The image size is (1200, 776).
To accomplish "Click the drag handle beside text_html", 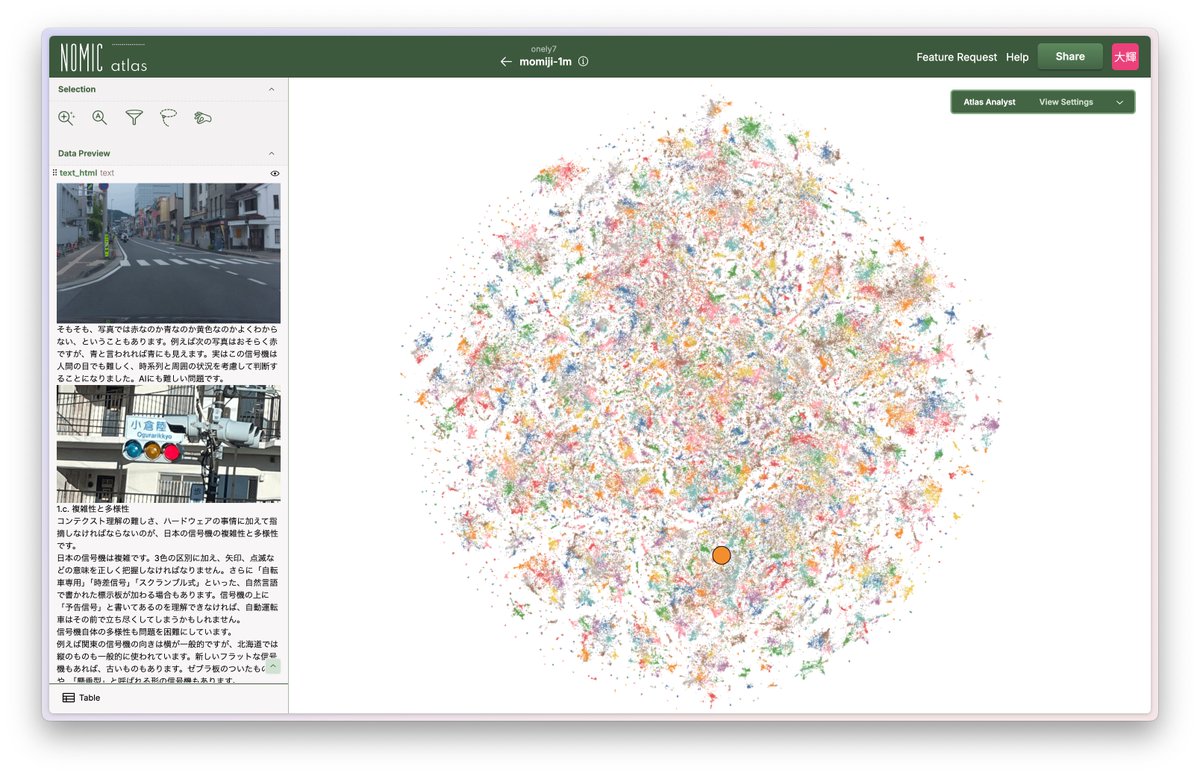I will point(55,173).
